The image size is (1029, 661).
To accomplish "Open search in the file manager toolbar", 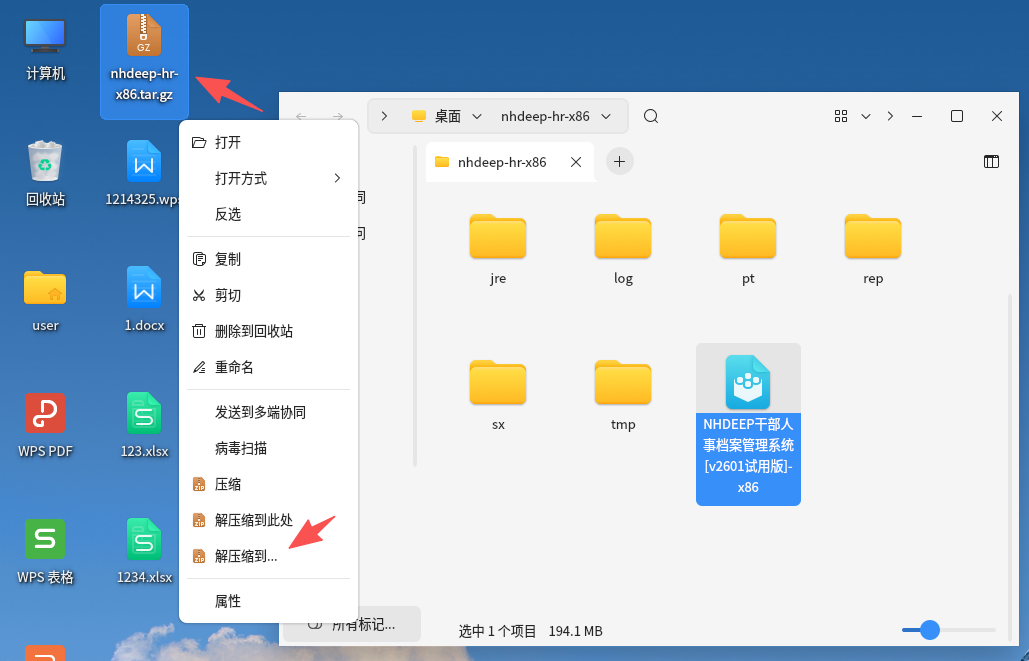I will (650, 116).
